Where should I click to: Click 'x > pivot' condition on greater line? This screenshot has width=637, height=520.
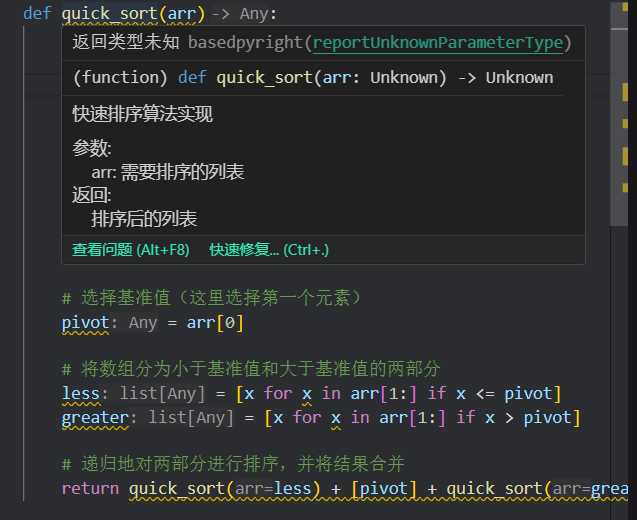[x=528, y=418]
